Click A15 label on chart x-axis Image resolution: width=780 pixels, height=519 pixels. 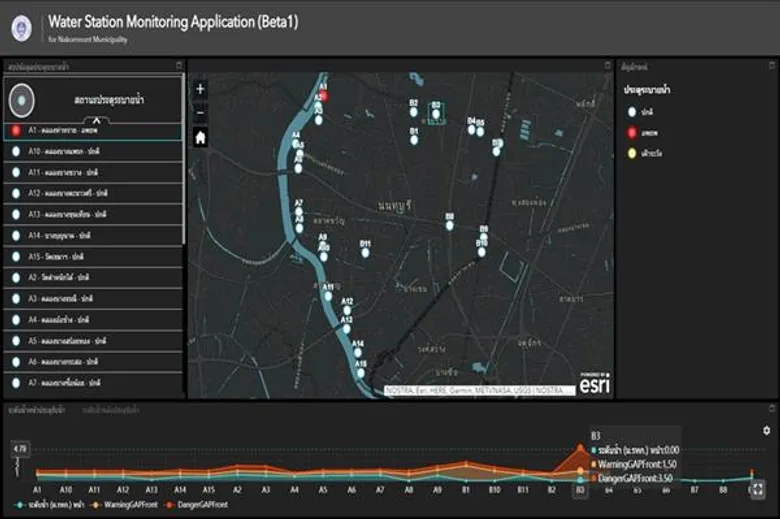tap(208, 490)
